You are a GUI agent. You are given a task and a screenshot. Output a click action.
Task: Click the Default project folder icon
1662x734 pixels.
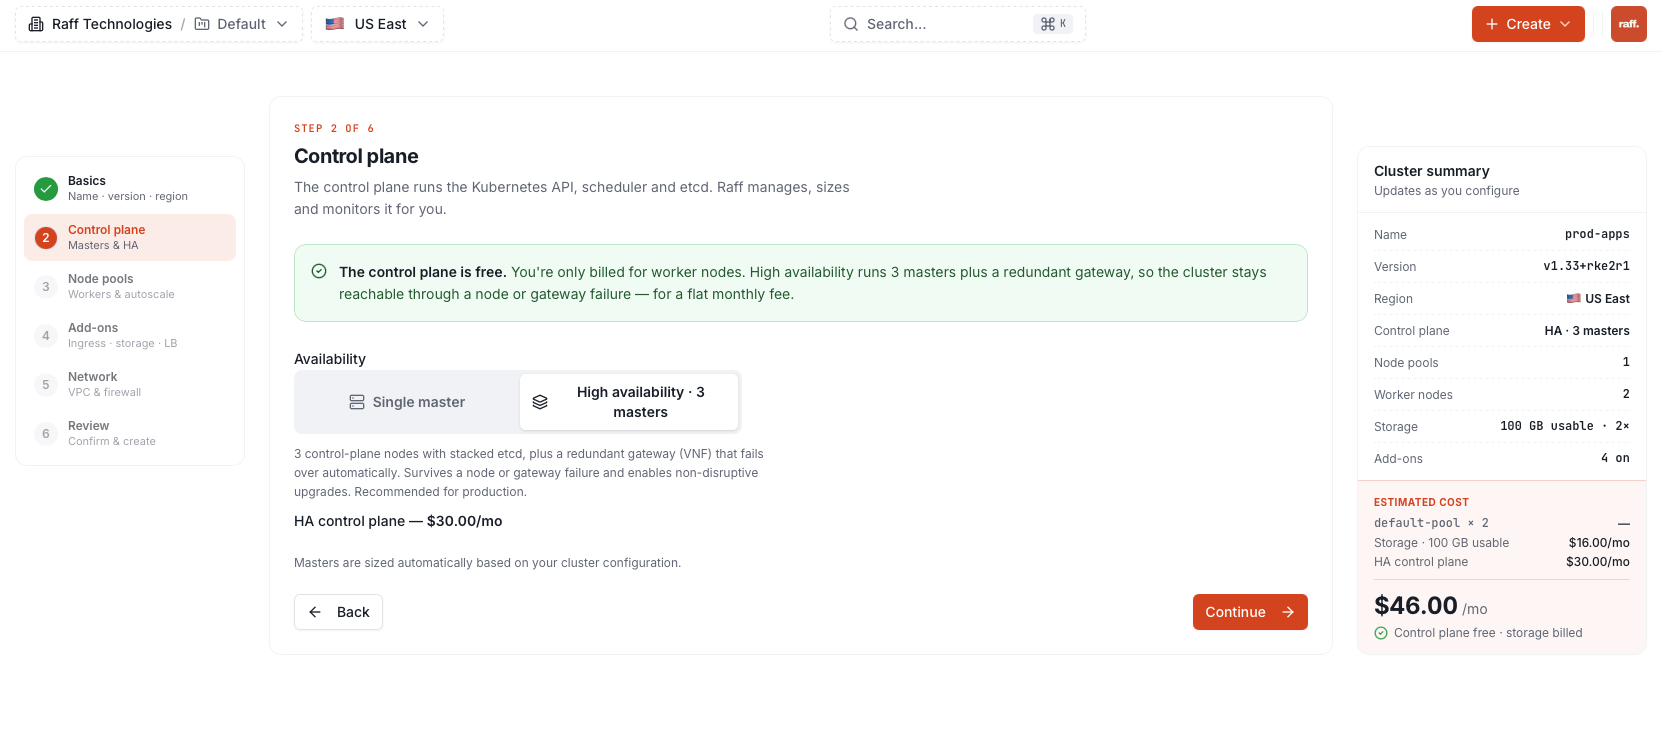click(202, 24)
